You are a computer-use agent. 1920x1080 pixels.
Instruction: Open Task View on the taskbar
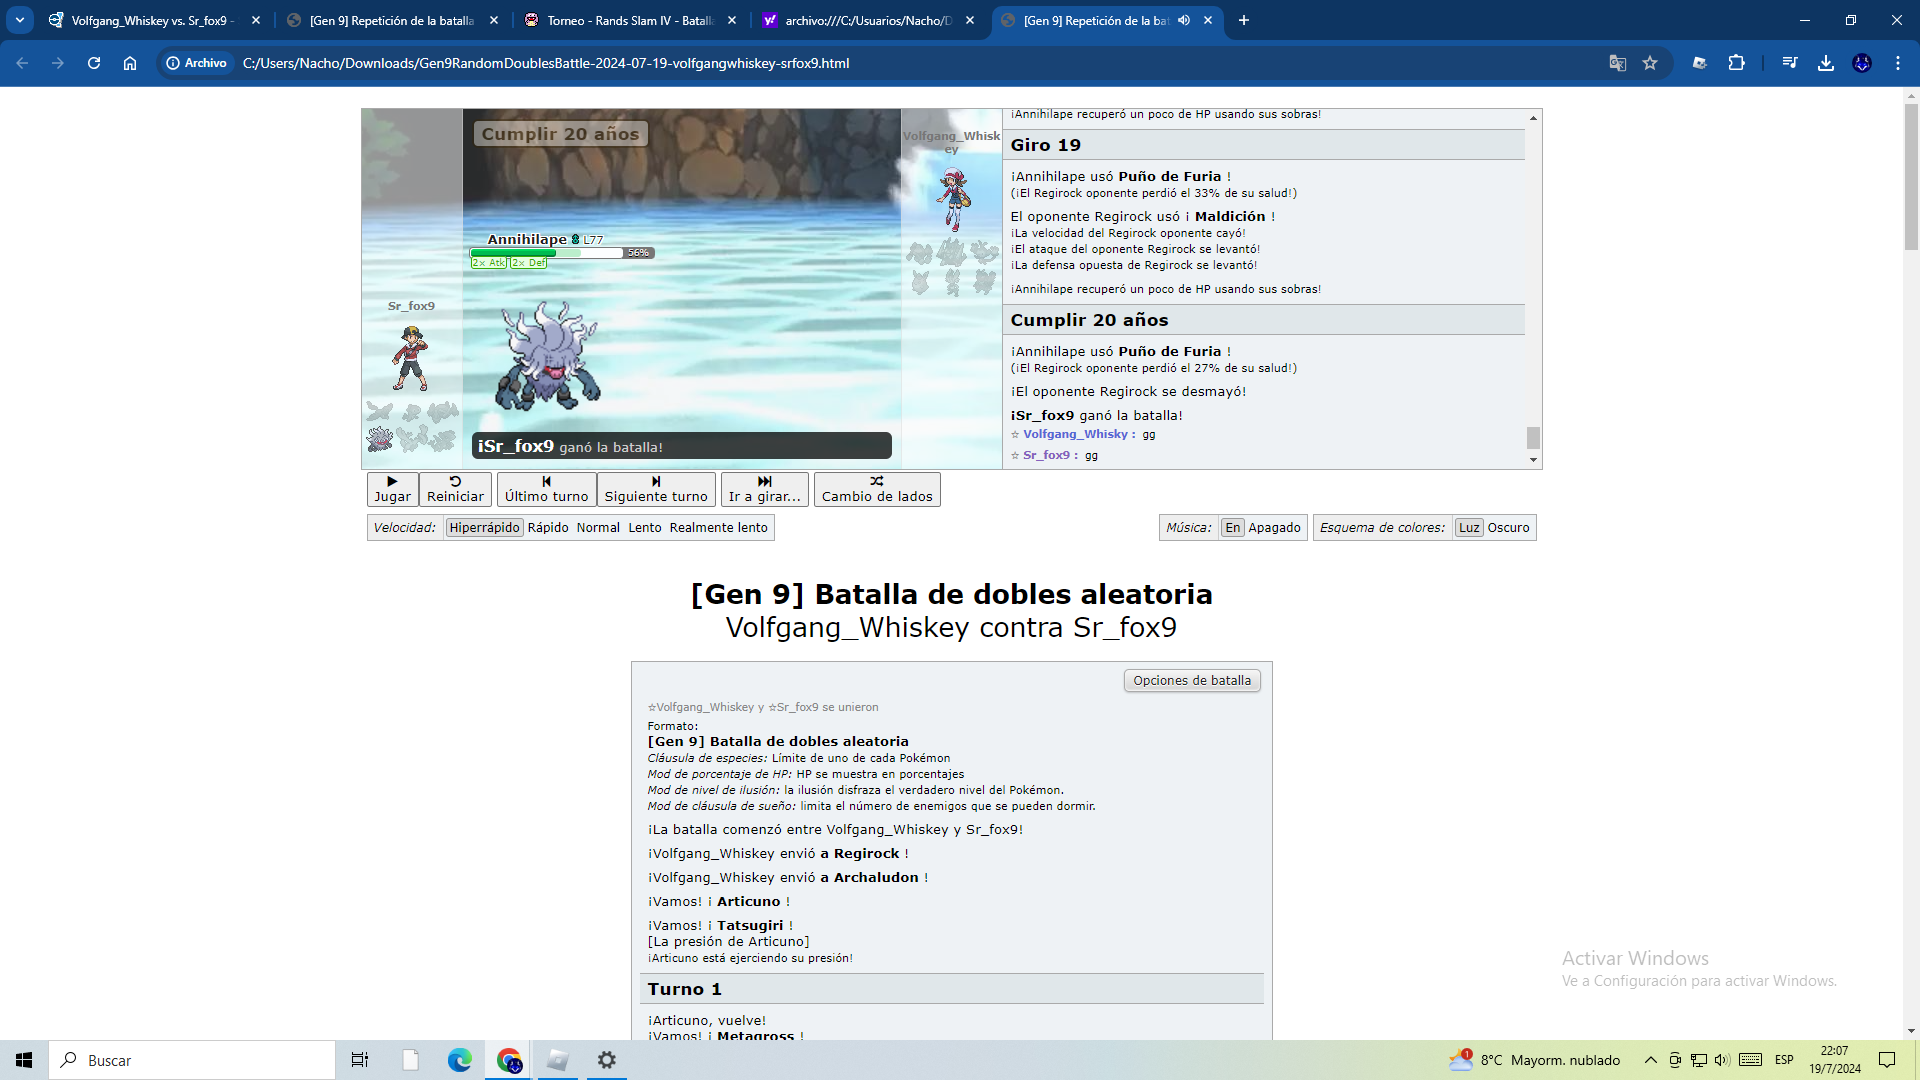pos(360,1060)
